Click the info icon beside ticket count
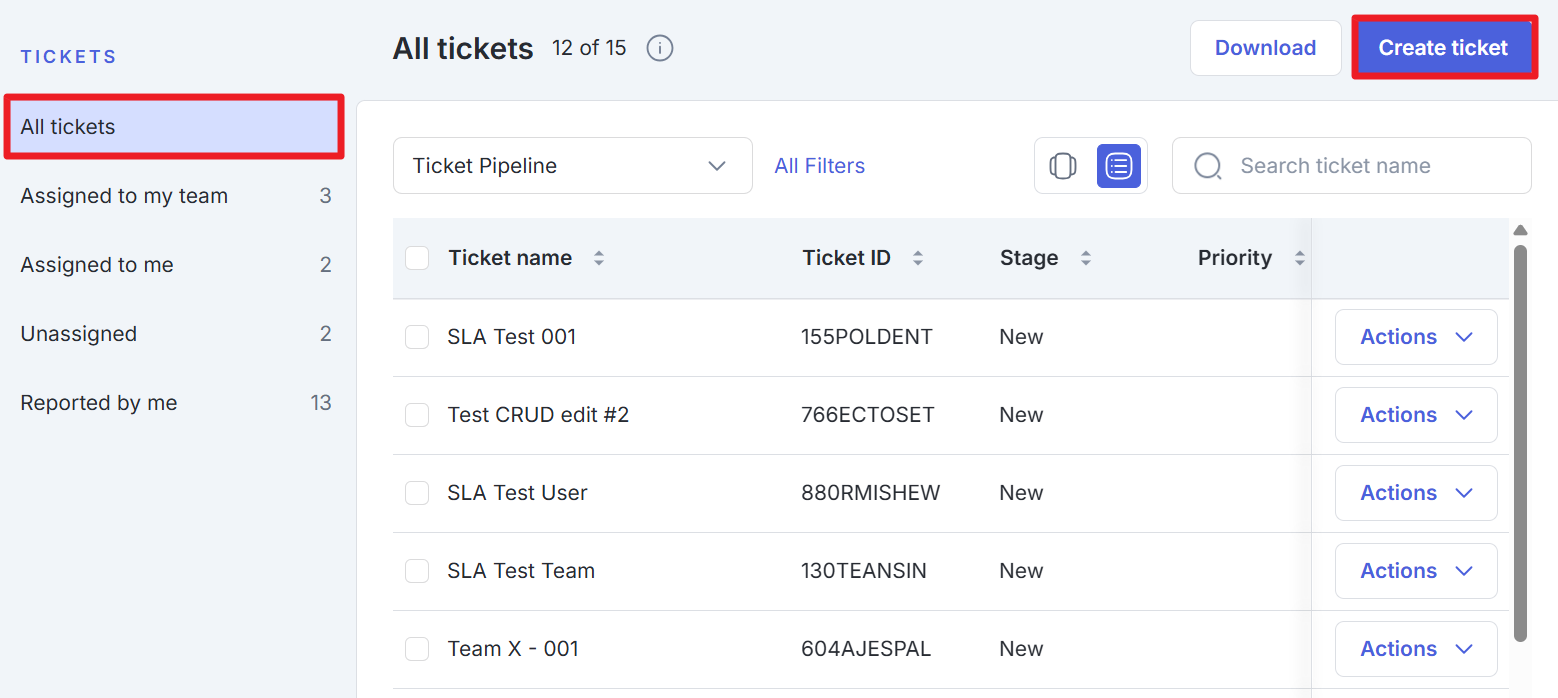This screenshot has width=1558, height=698. point(660,48)
